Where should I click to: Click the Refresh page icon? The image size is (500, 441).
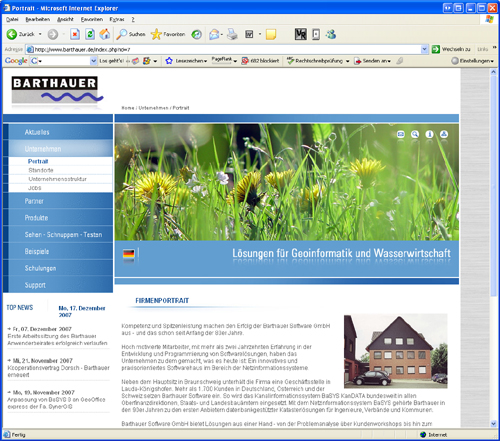(90, 34)
